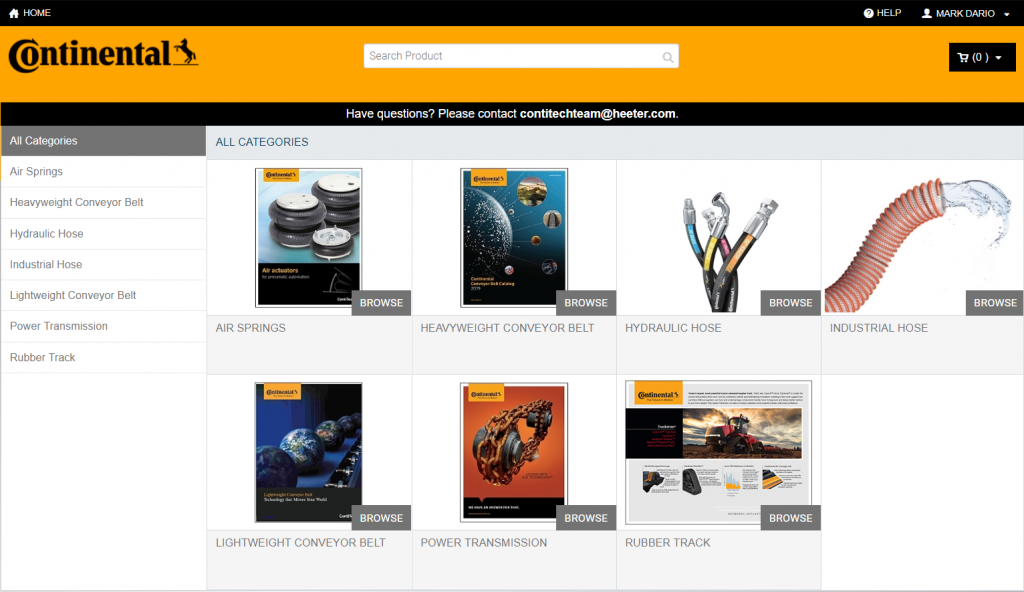Expand the shopping cart dropdown
This screenshot has width=1024, height=592.
click(981, 57)
